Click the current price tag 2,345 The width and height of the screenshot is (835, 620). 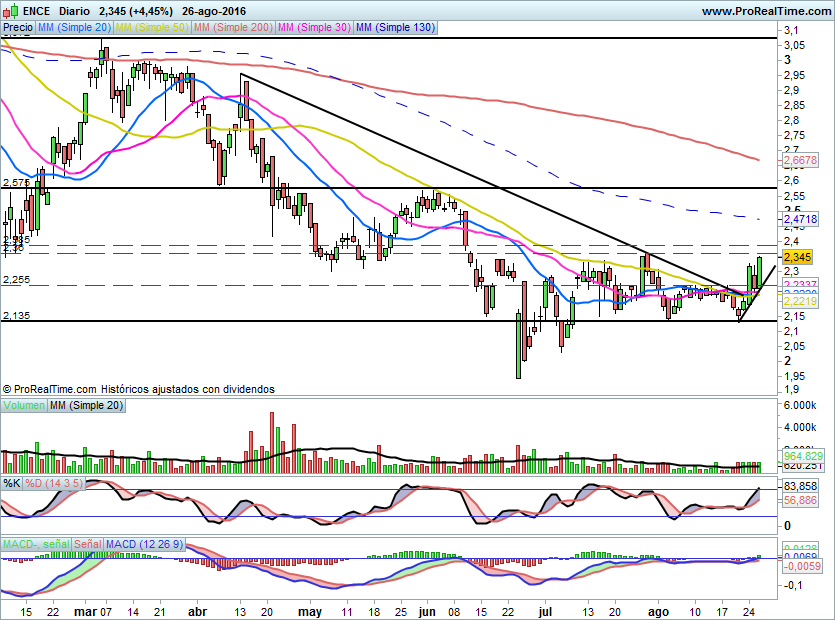798,257
